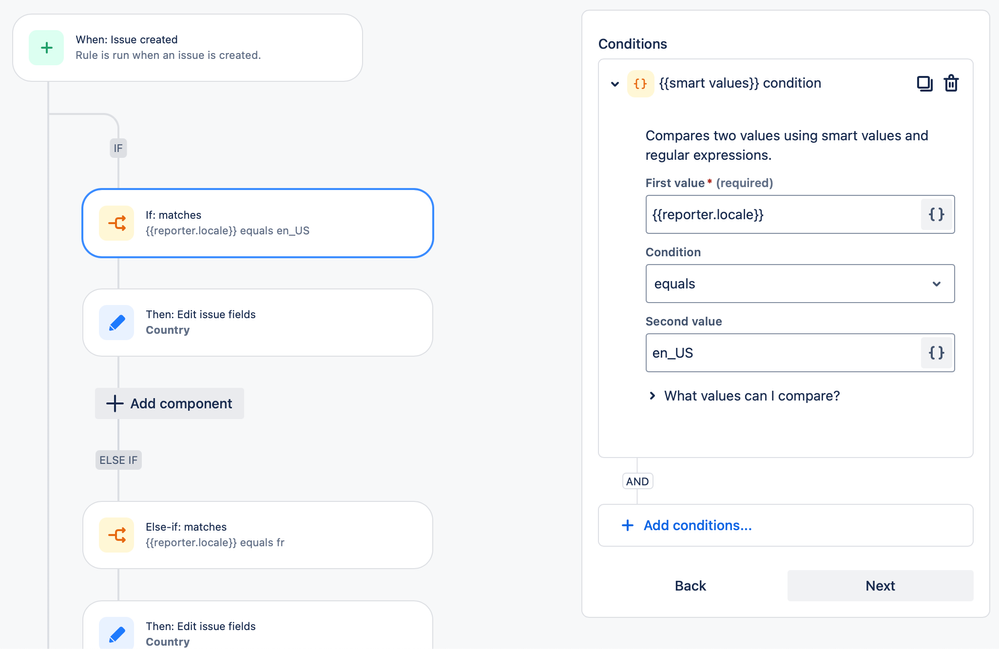Click inside the First value input field
The width and height of the screenshot is (999, 649).
[x=780, y=214]
